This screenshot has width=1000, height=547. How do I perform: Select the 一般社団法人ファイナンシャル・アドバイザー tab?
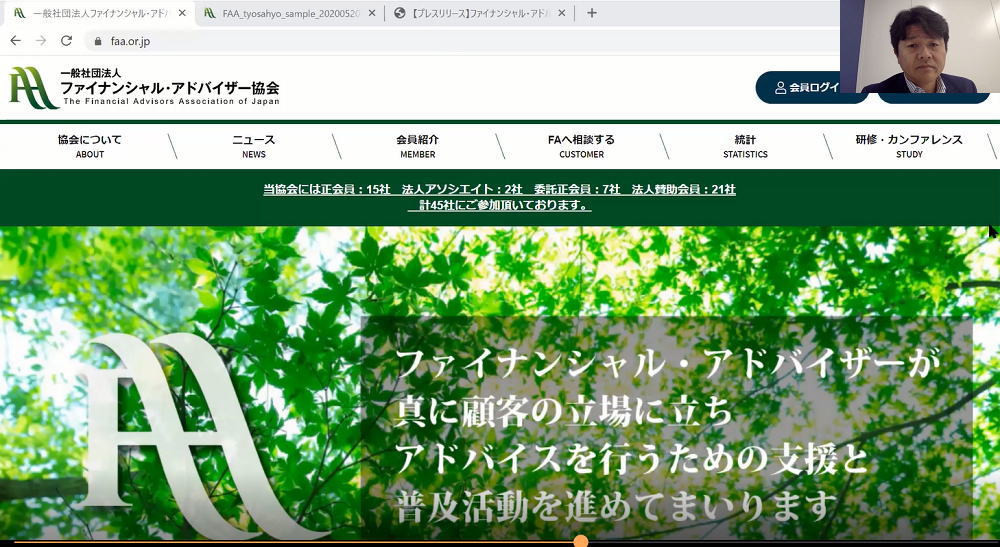click(99, 13)
